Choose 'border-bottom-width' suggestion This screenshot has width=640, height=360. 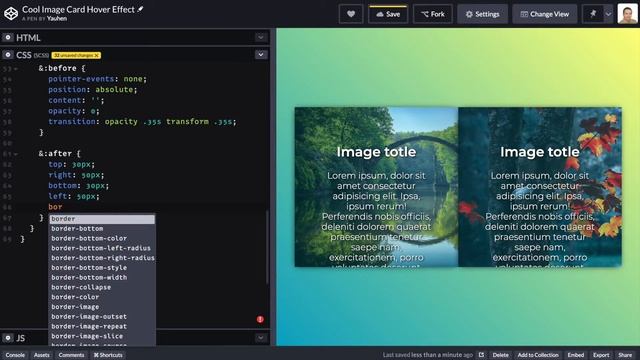(102, 278)
